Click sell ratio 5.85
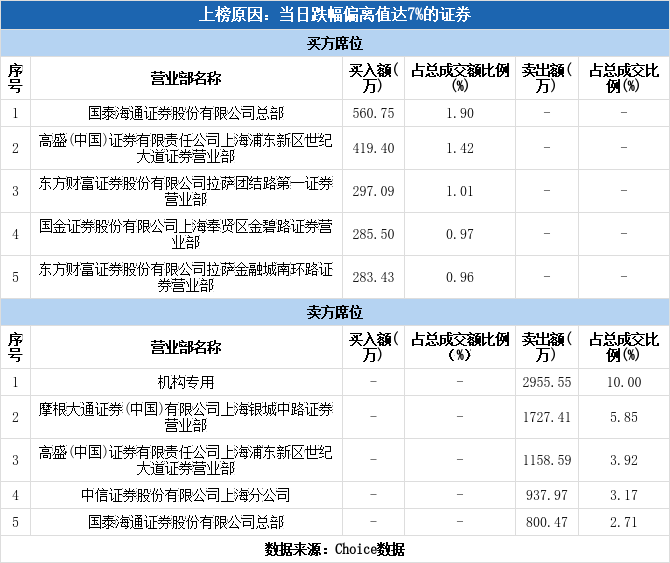The image size is (670, 563). coord(624,417)
